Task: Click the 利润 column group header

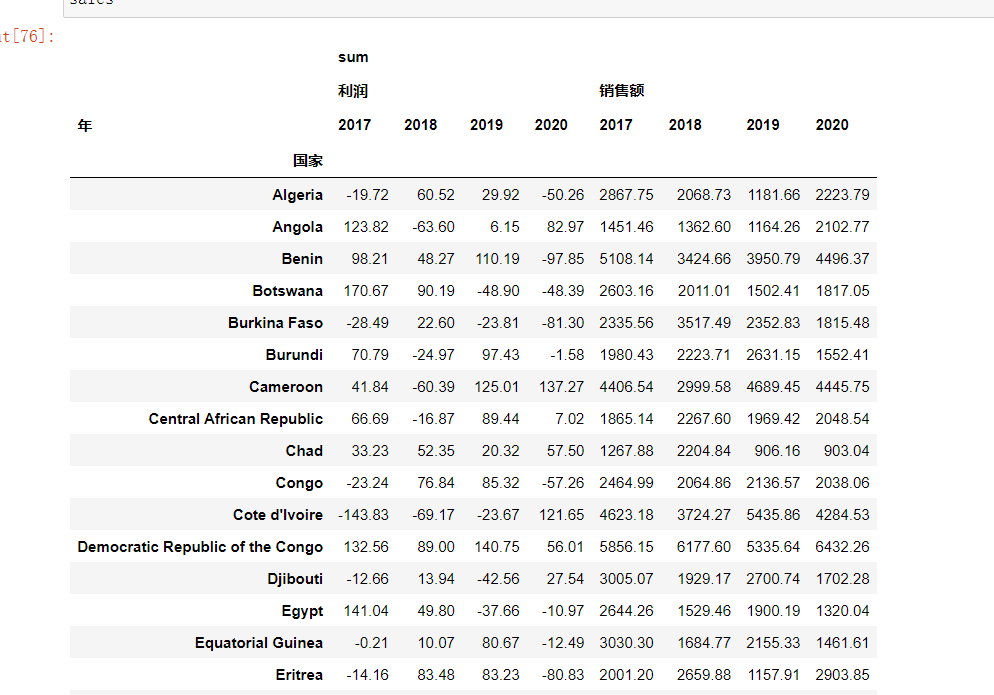Action: tap(352, 91)
